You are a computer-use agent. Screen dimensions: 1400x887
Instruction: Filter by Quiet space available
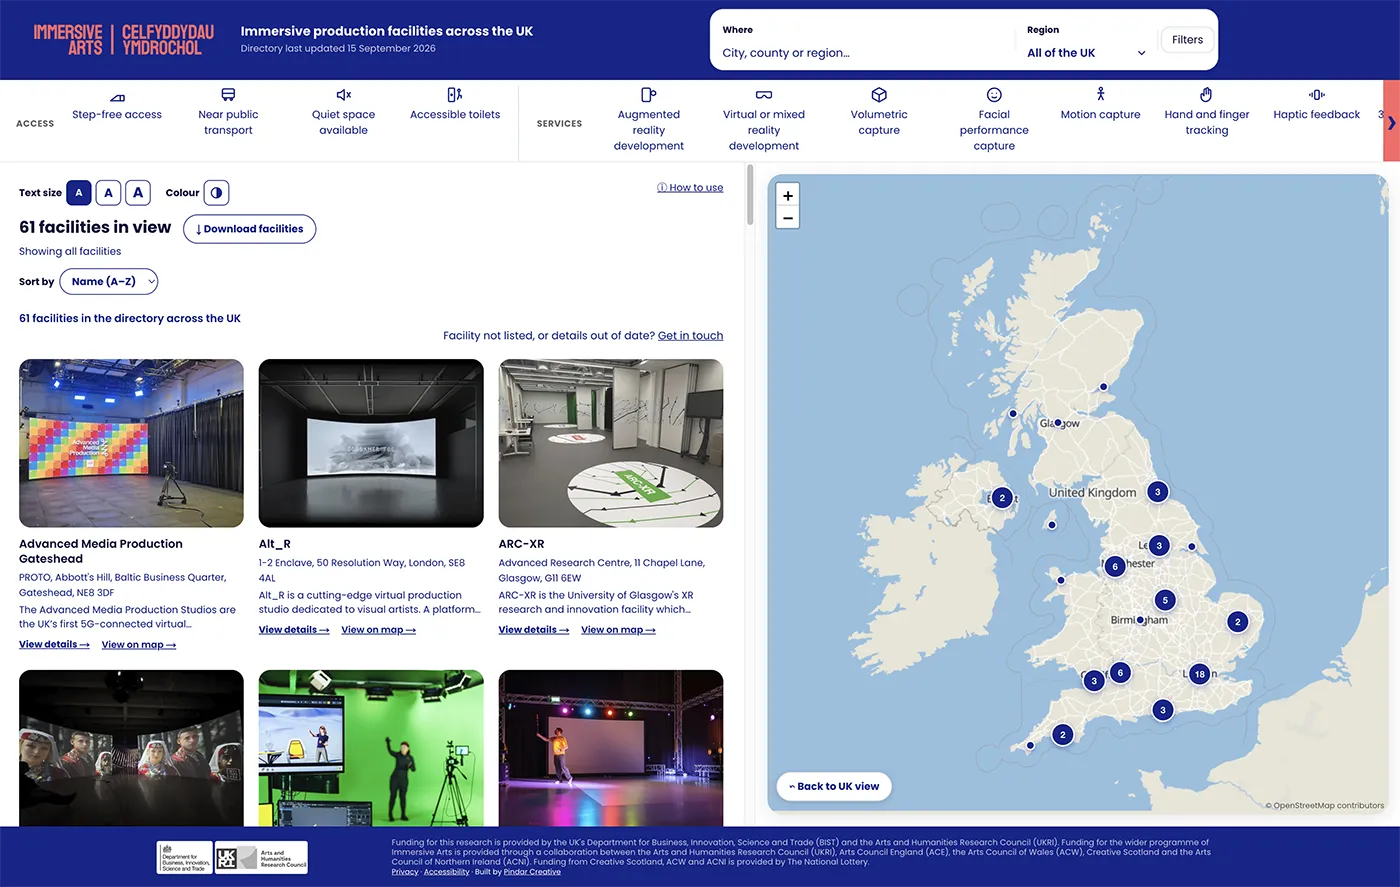[343, 112]
